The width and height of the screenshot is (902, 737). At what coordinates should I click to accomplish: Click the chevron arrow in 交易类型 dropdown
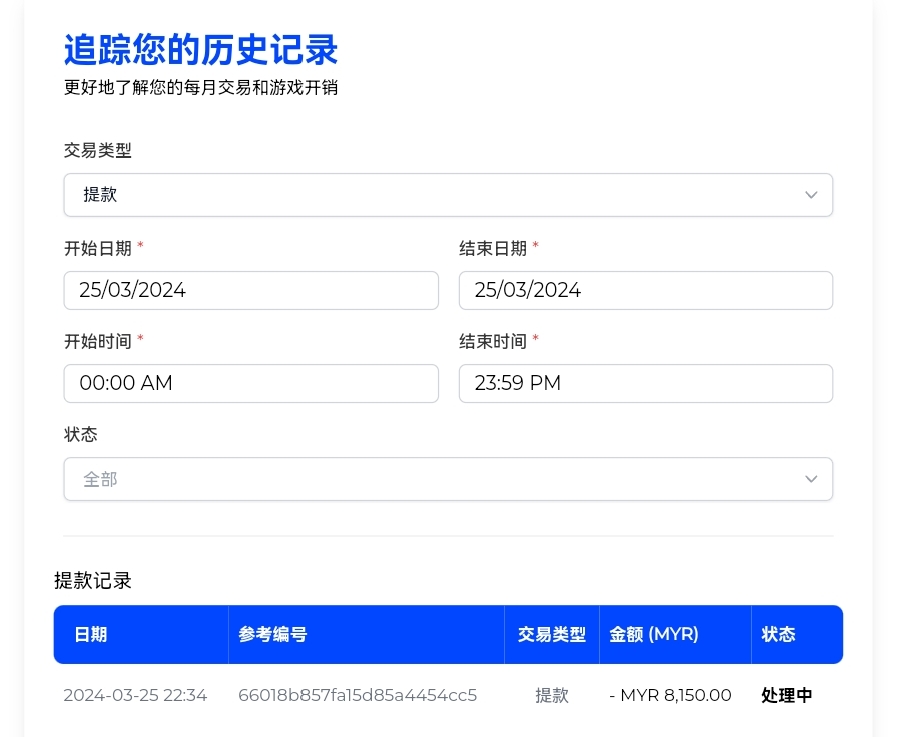tap(811, 195)
